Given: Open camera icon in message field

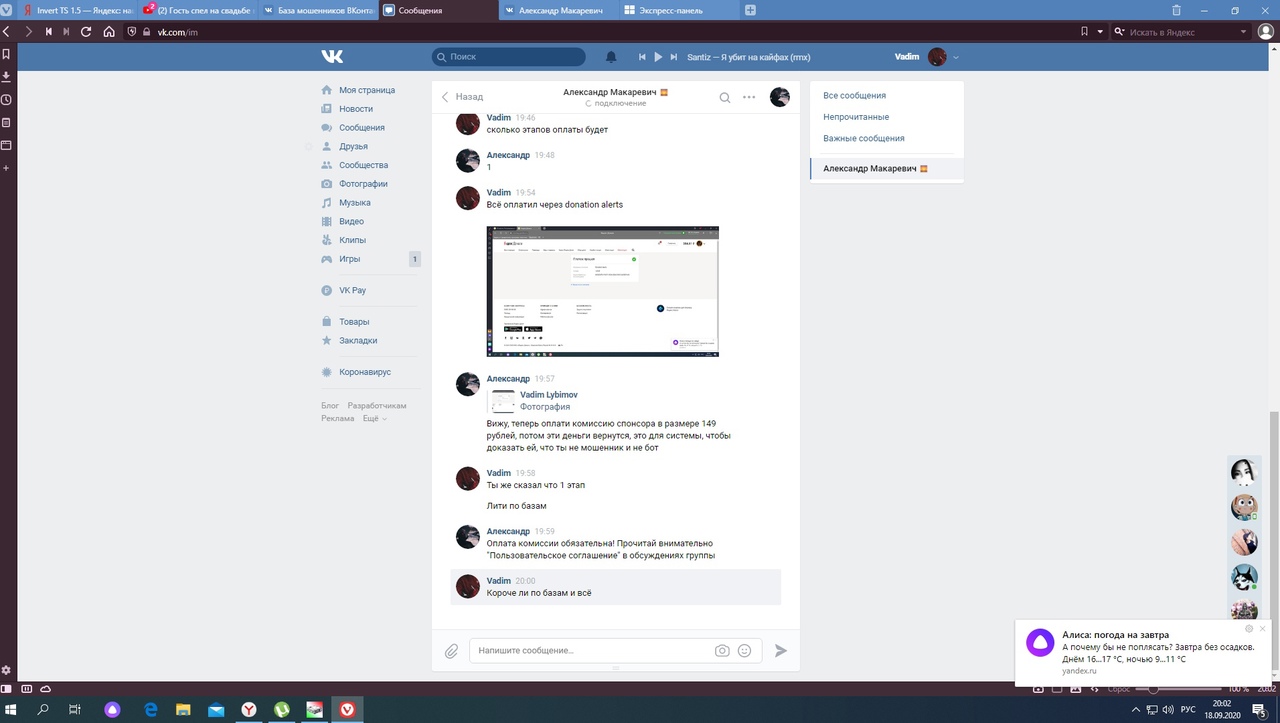Looking at the screenshot, I should 722,650.
